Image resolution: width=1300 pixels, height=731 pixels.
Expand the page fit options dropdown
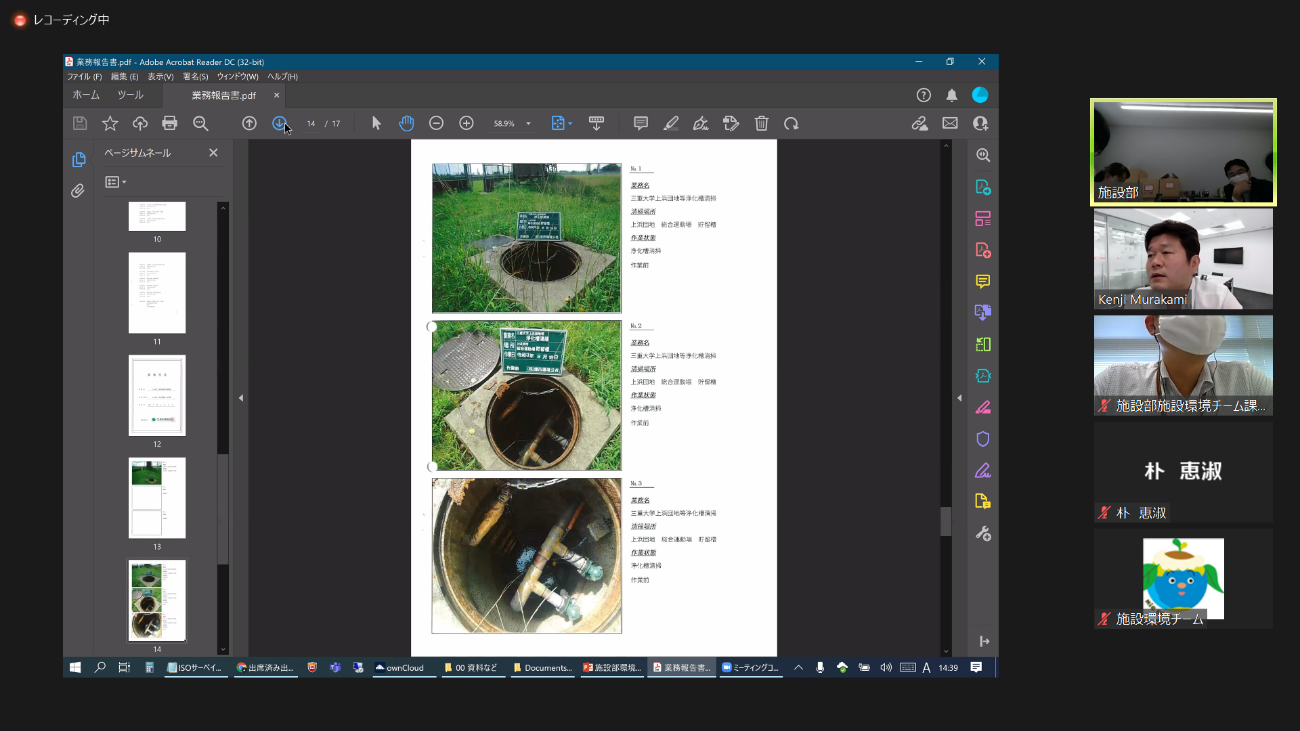[x=570, y=124]
